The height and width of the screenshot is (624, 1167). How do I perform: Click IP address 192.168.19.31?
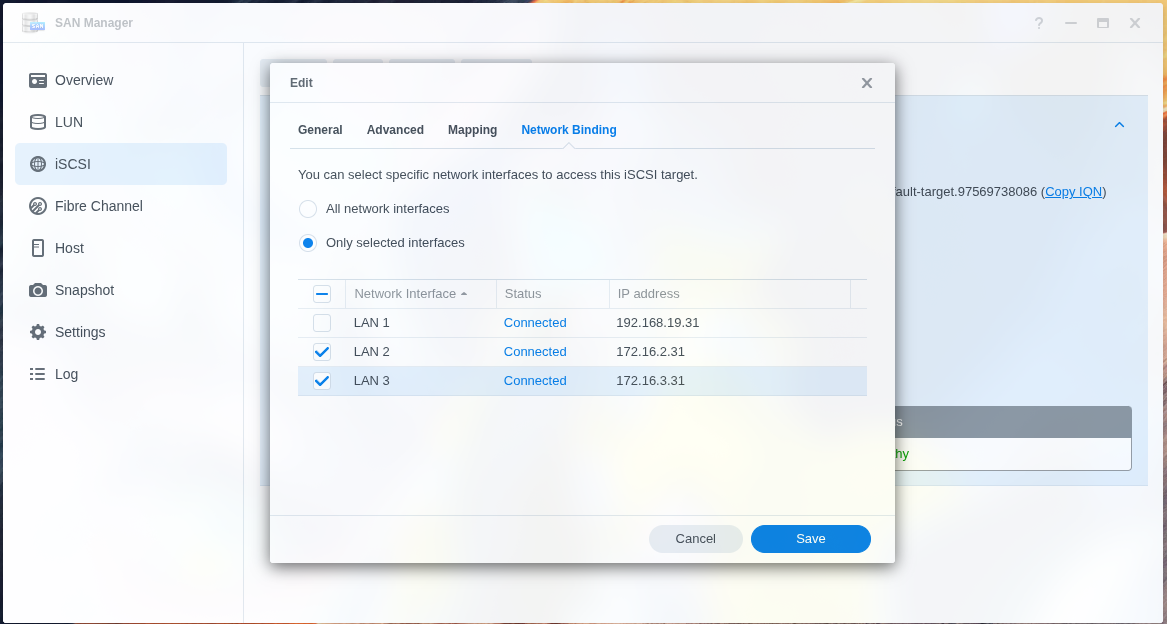click(x=658, y=323)
